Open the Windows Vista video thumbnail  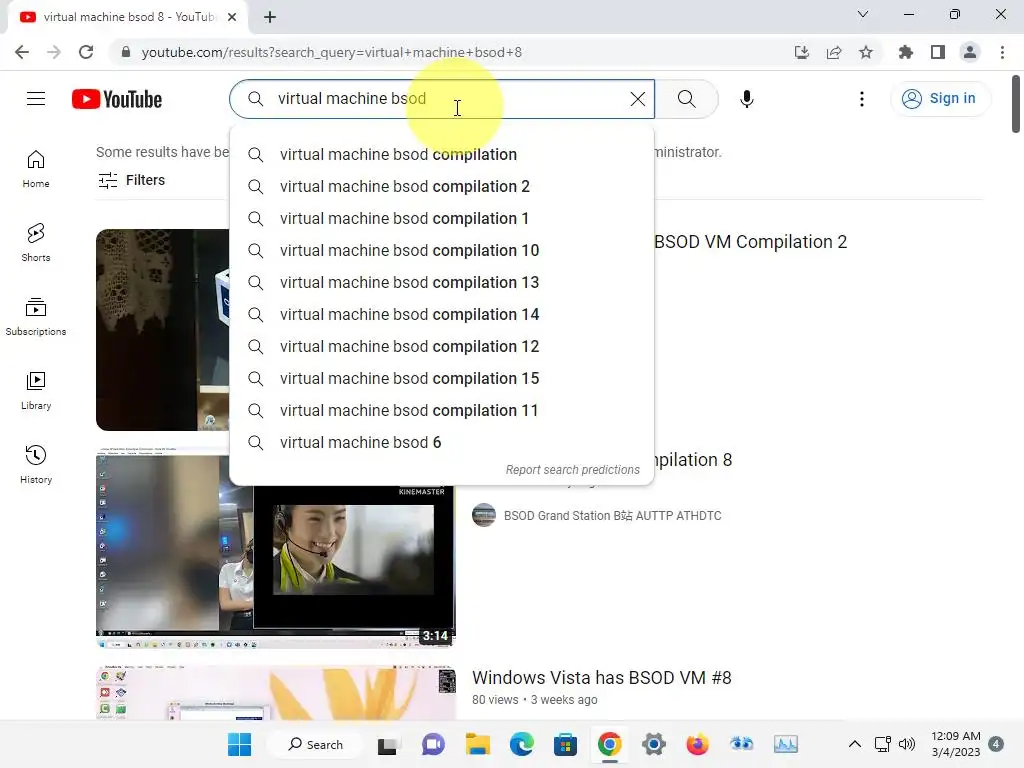276,693
